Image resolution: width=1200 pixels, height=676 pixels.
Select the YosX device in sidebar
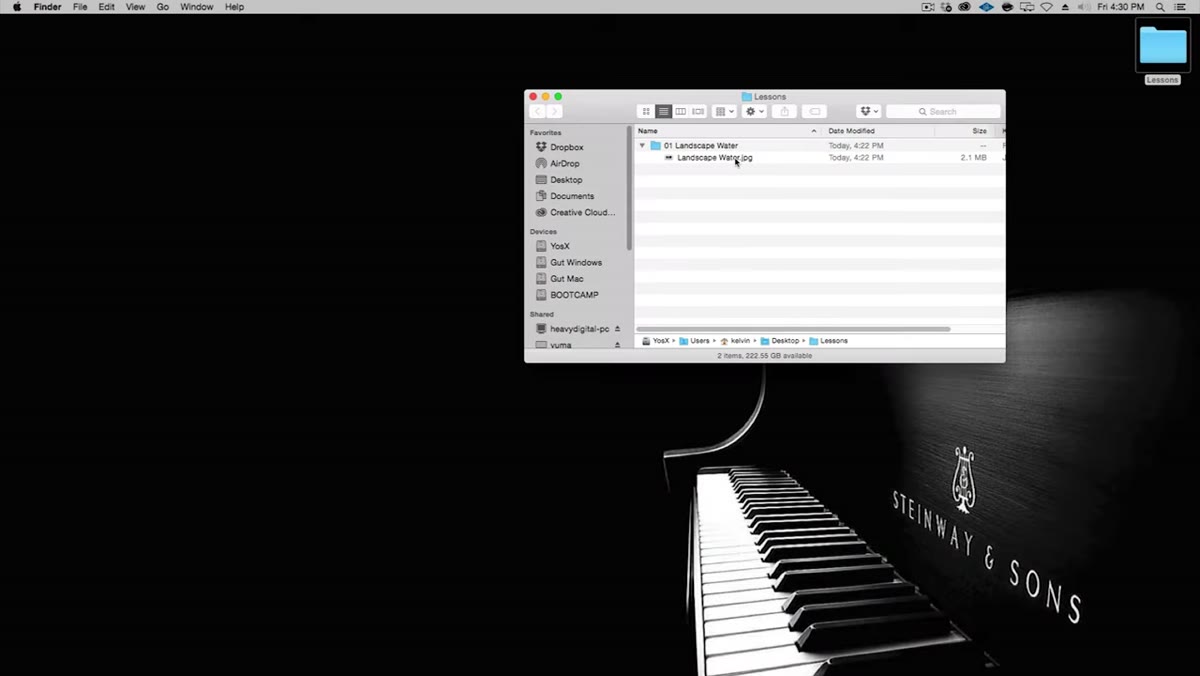pyautogui.click(x=559, y=246)
